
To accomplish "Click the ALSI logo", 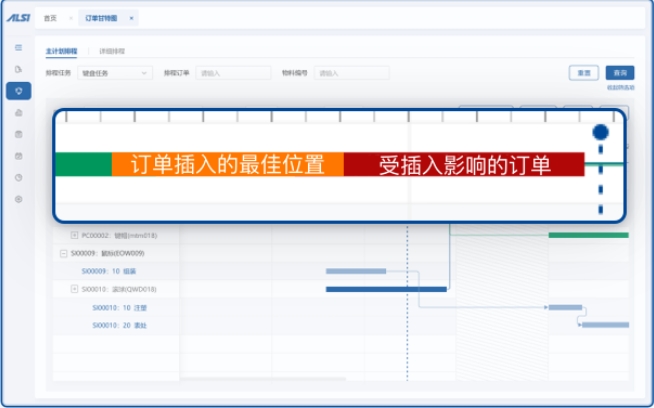I will 18,18.
